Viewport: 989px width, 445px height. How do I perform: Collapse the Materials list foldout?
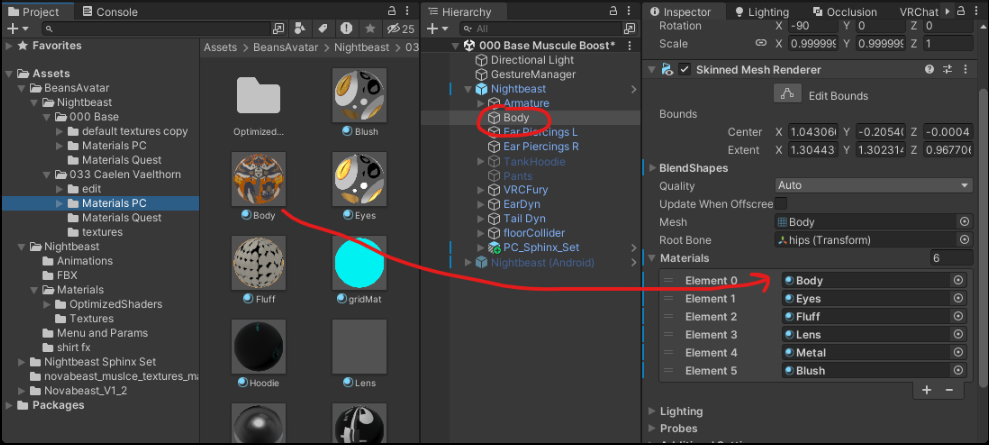pyautogui.click(x=652, y=258)
